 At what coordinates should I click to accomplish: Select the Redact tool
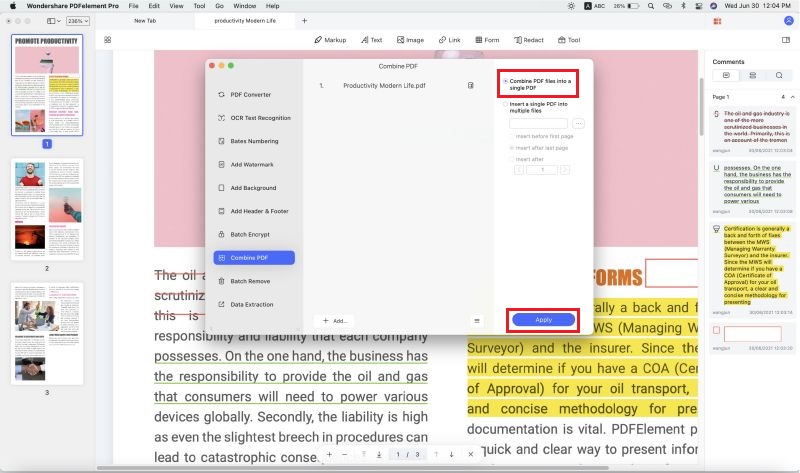(x=529, y=40)
